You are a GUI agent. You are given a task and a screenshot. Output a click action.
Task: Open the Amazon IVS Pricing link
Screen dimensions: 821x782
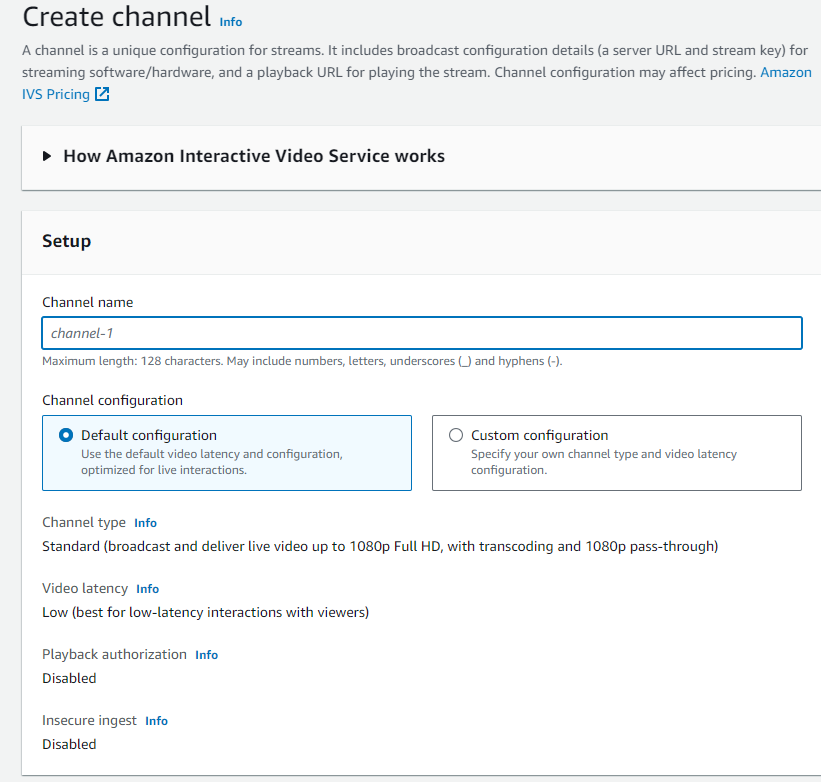coord(56,94)
